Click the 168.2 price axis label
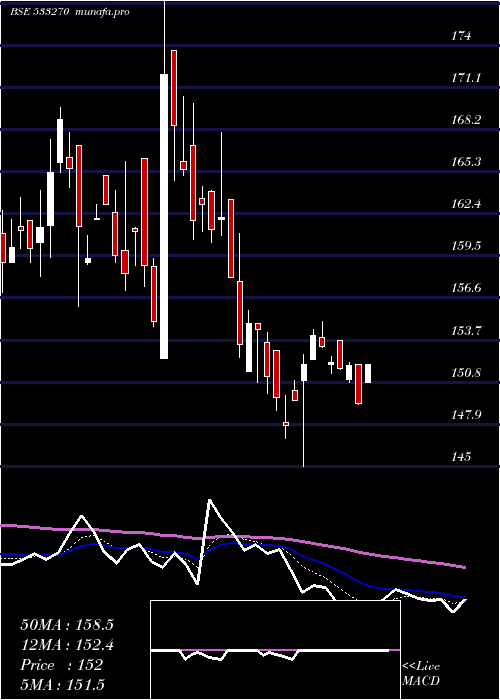Screen dimensions: 500x700 [465, 120]
